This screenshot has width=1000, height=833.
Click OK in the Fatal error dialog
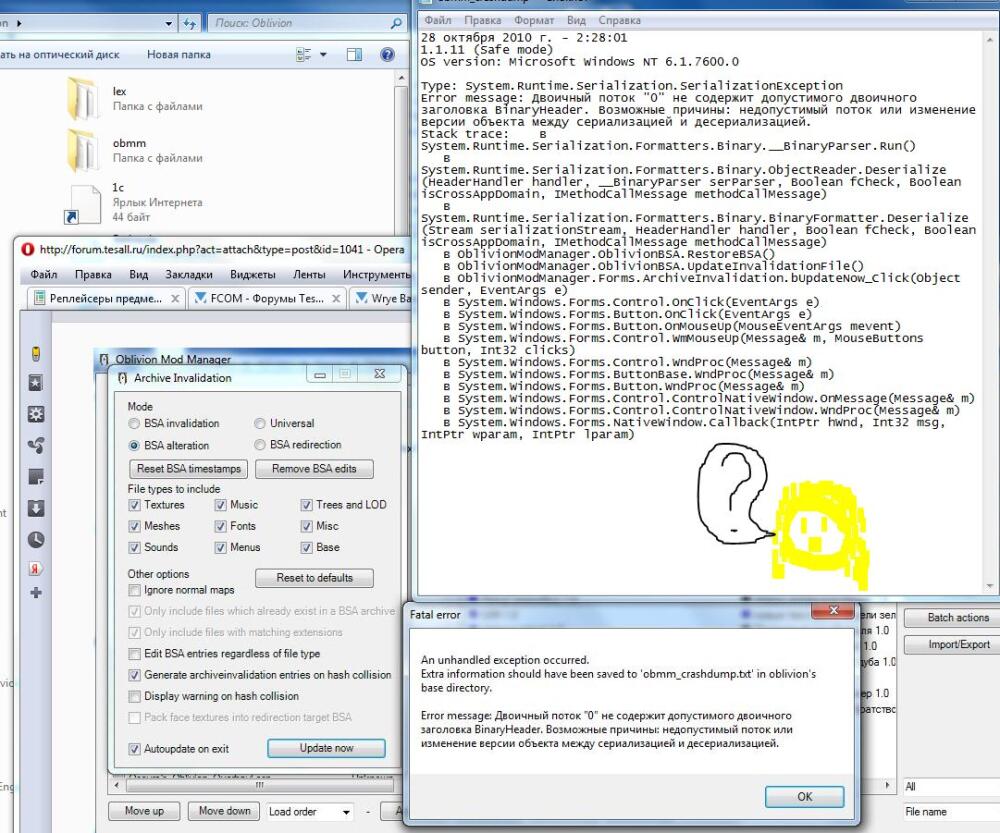[x=804, y=797]
